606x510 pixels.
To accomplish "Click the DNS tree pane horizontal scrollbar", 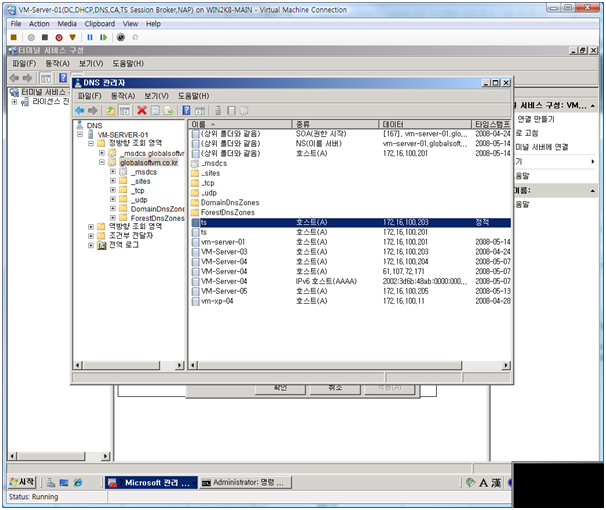I will tap(129, 366).
